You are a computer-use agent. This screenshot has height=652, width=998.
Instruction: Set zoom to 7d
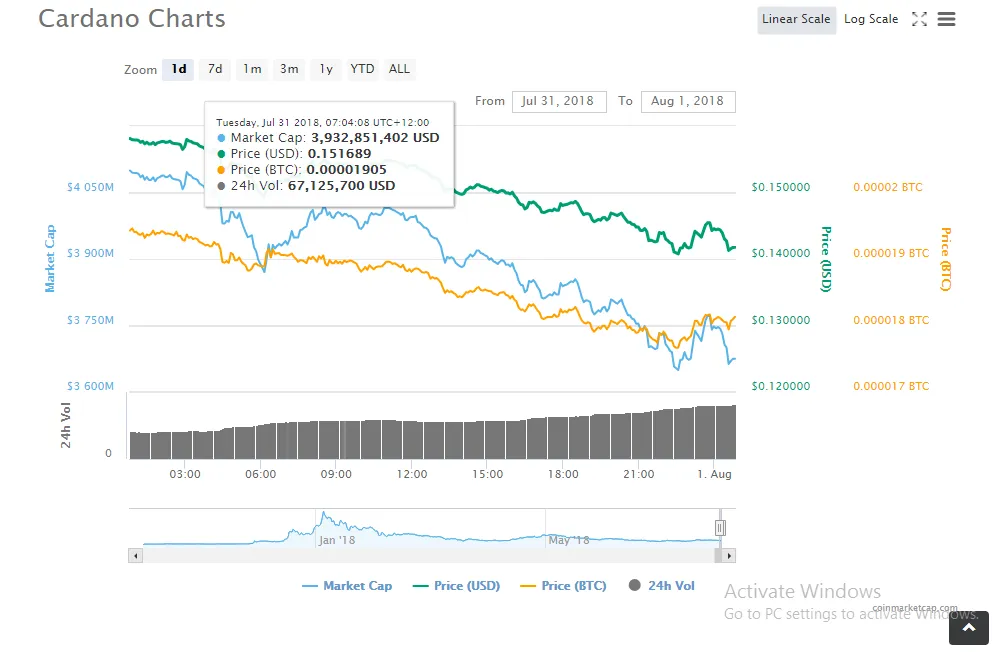215,69
